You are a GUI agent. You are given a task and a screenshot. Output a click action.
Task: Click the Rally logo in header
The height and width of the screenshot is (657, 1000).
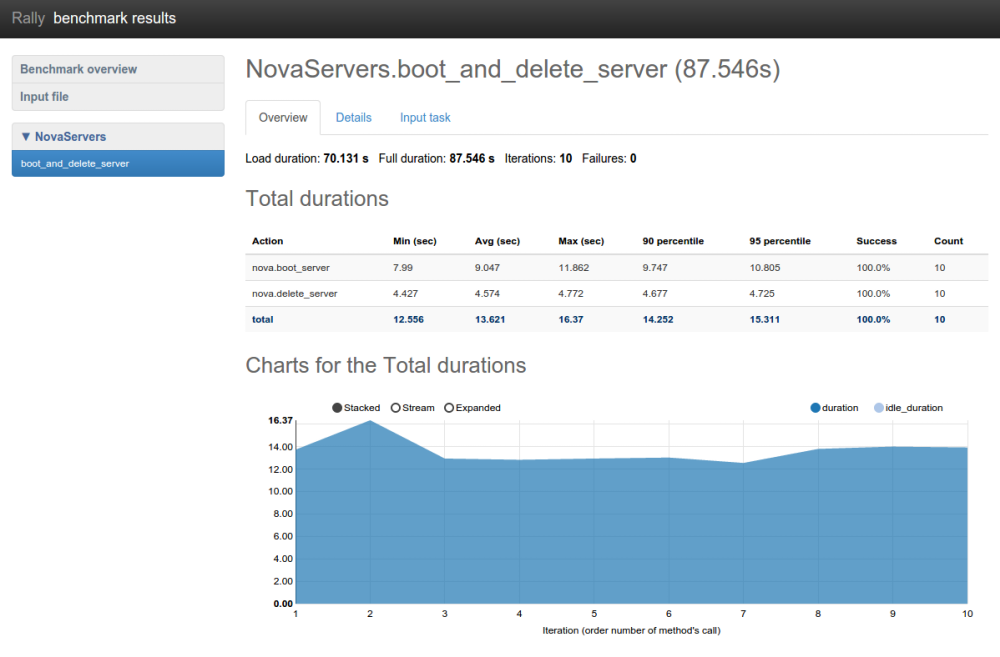pos(28,18)
